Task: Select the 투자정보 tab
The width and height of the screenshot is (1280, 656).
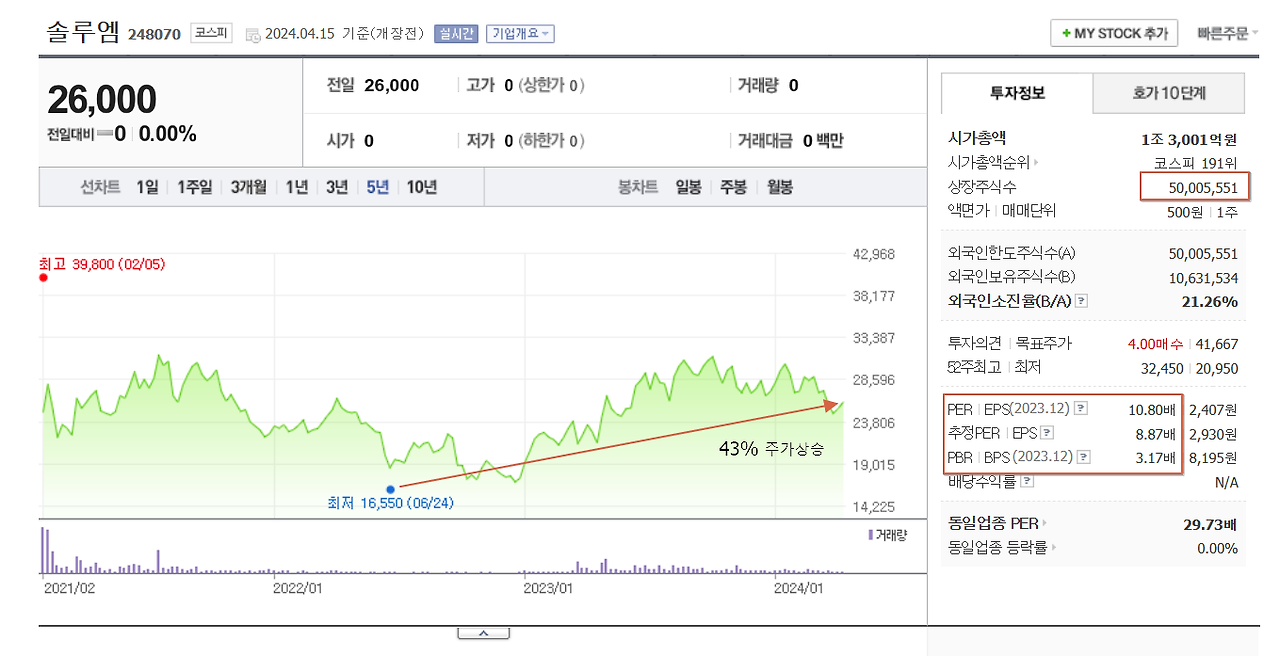Action: pos(1018,92)
